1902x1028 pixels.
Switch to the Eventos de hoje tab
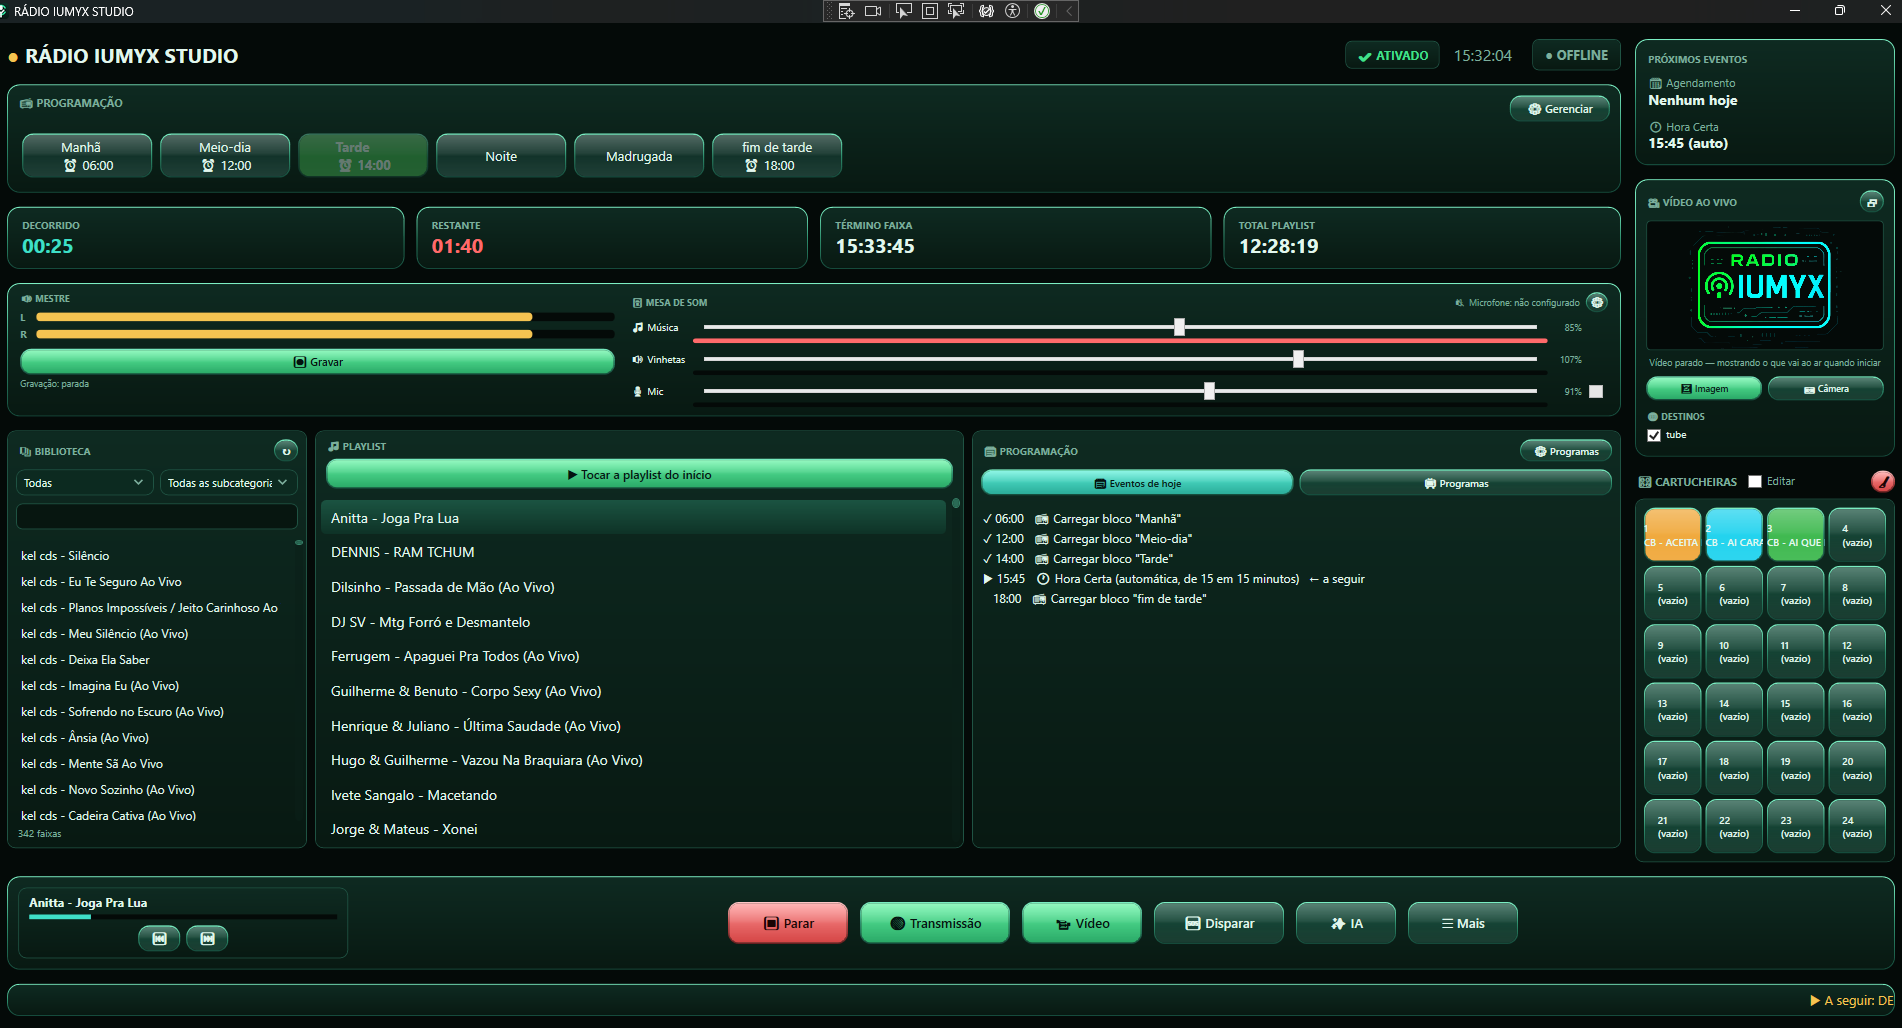tap(1137, 483)
